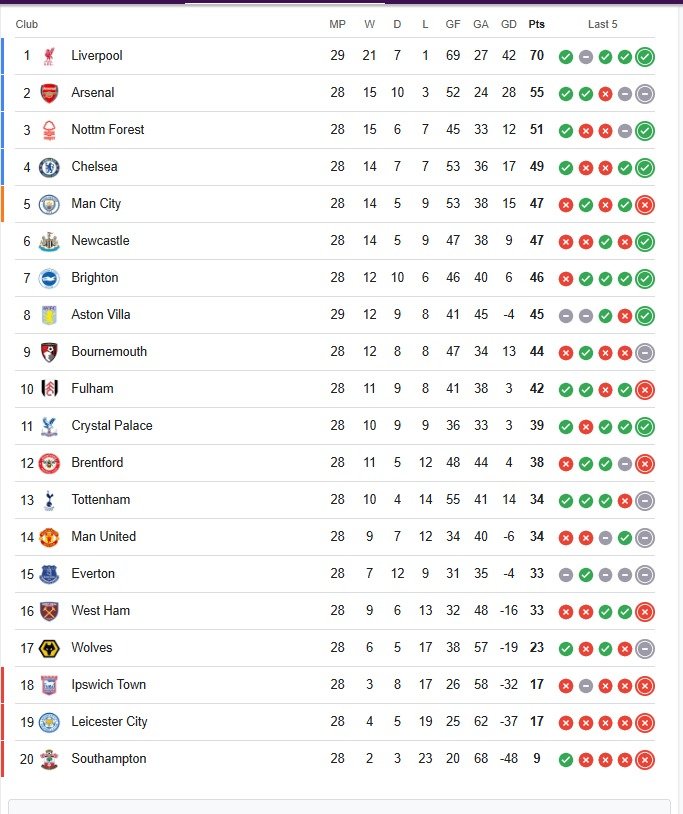
Task: Click the Club column header
Action: click(x=26, y=24)
